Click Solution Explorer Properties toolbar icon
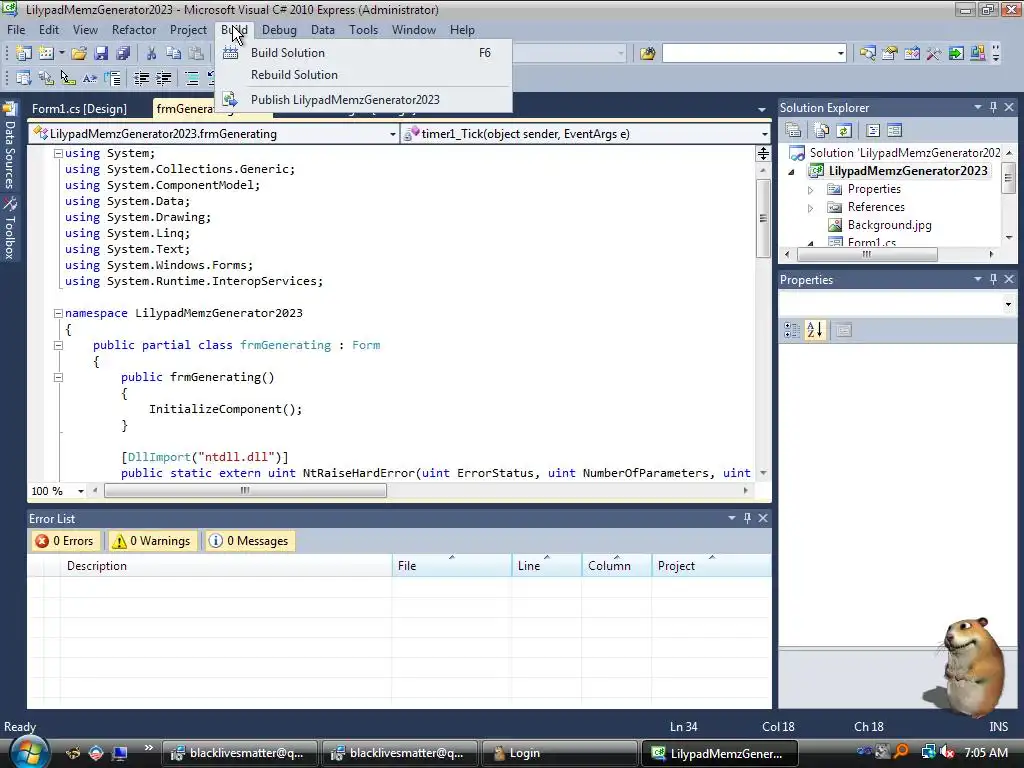Image resolution: width=1024 pixels, height=768 pixels. 793,130
